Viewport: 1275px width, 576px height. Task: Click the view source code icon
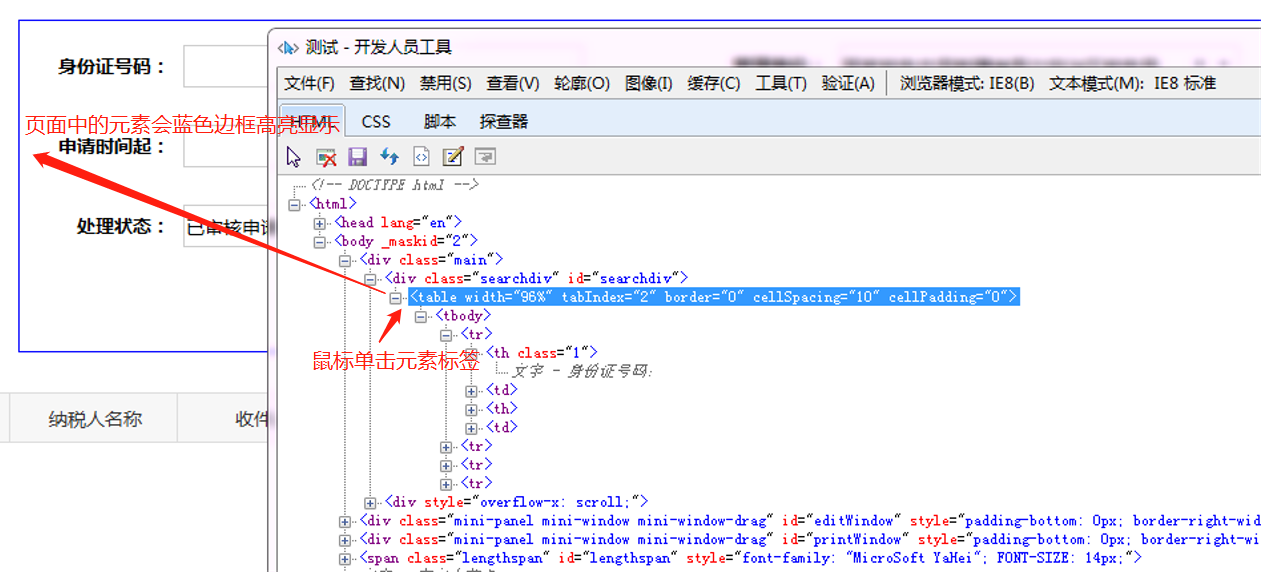(x=421, y=156)
